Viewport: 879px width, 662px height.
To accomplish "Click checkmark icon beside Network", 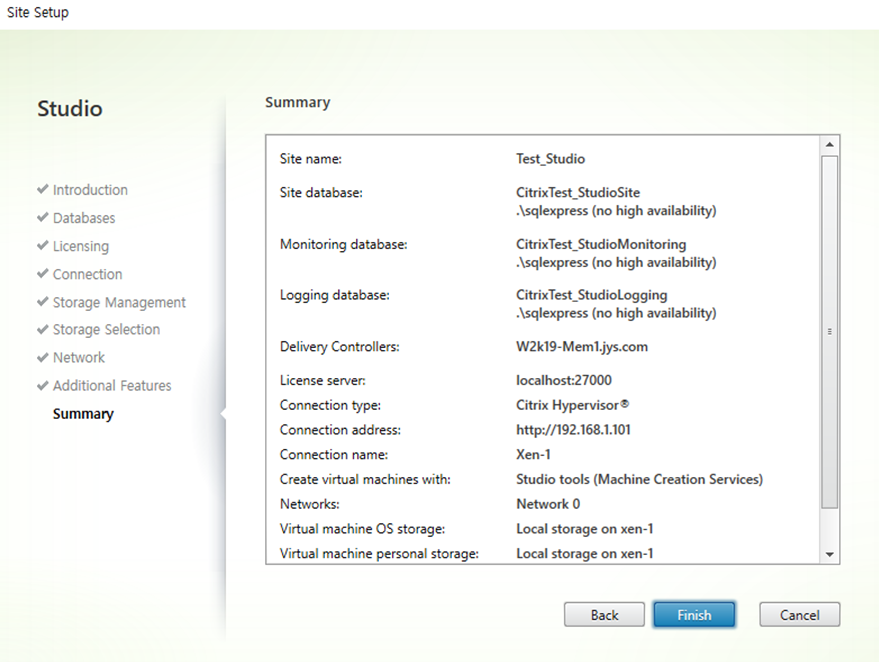I will point(43,357).
